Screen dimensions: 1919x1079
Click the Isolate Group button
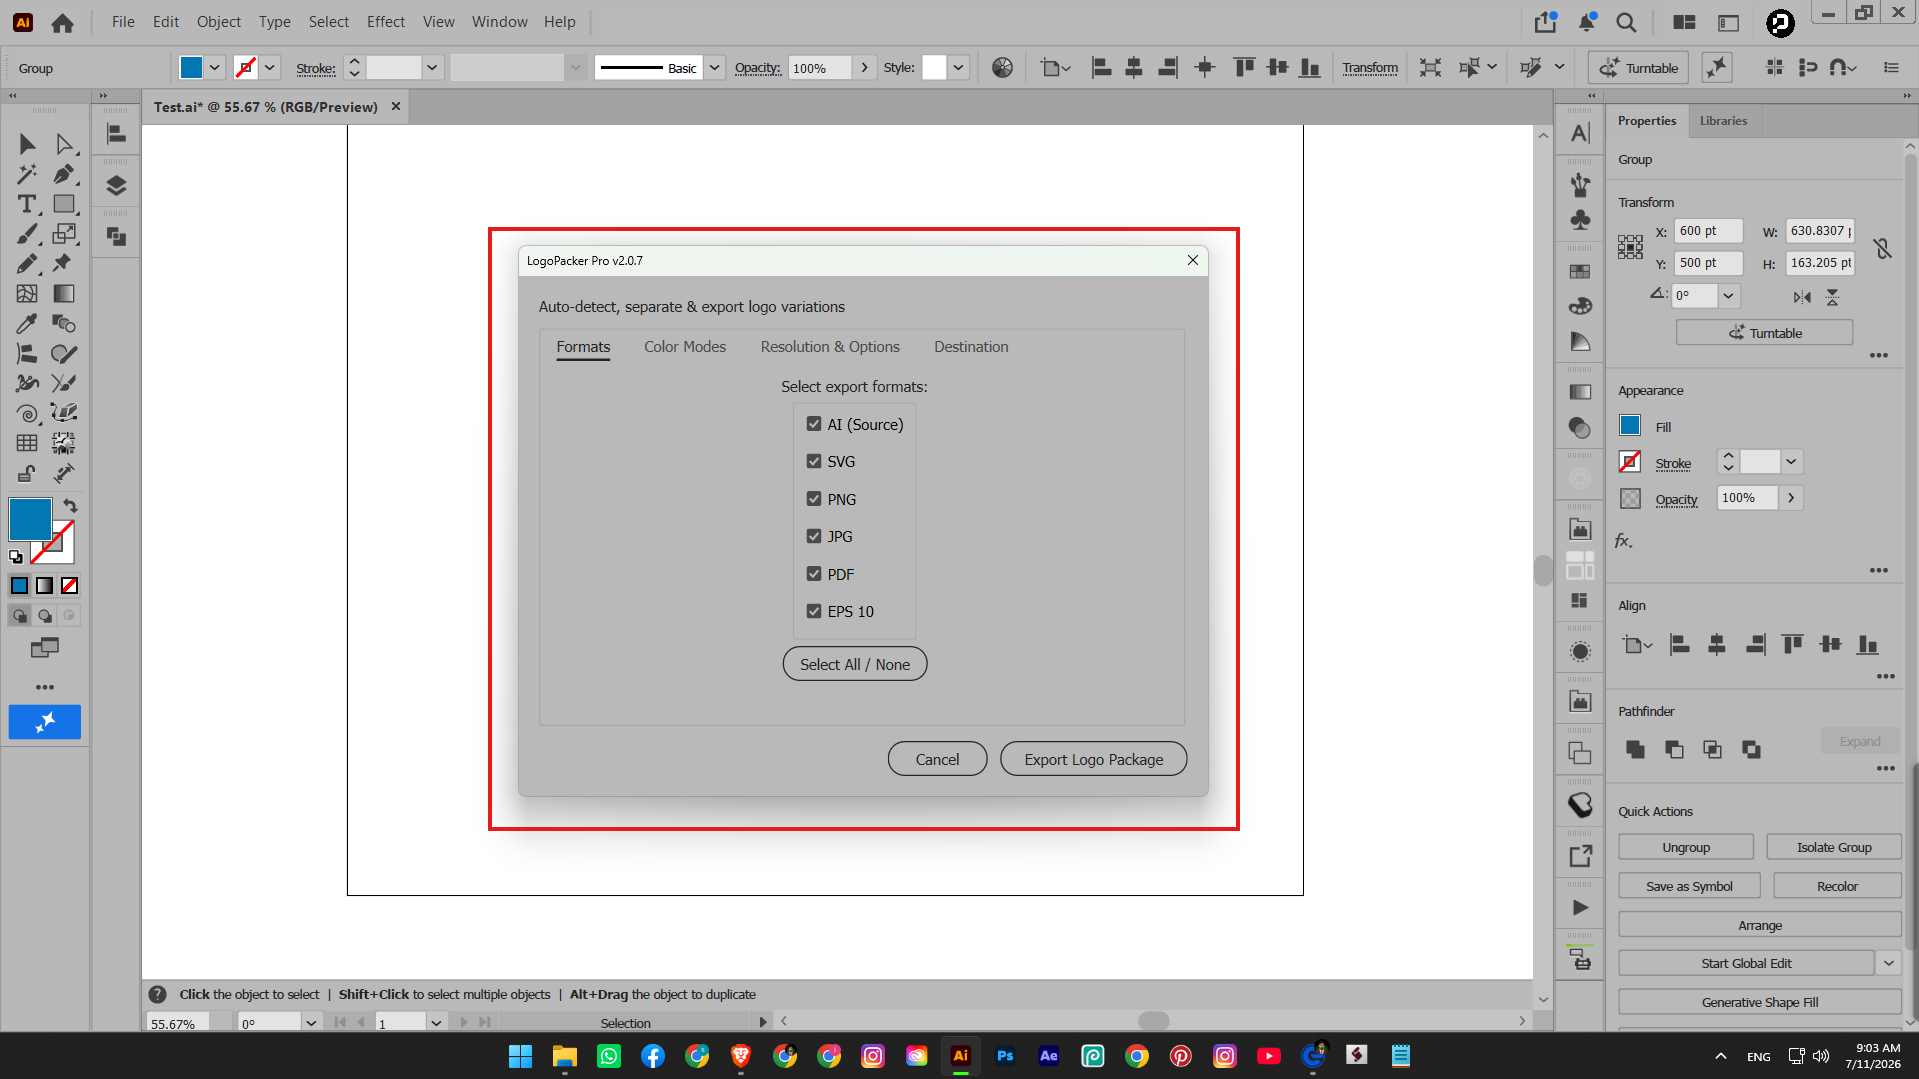pyautogui.click(x=1834, y=847)
